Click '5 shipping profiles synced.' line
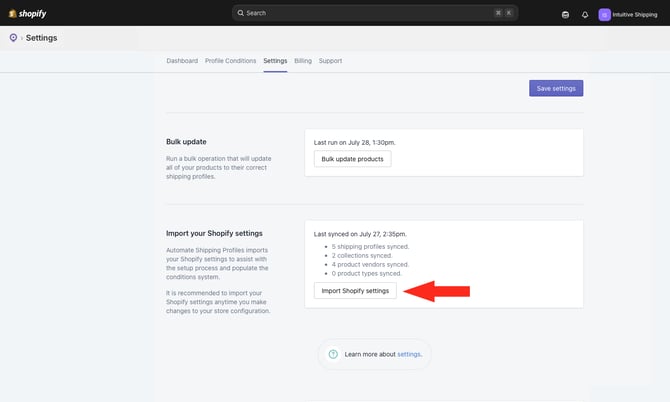Viewport: 670px width, 402px height. (x=370, y=246)
